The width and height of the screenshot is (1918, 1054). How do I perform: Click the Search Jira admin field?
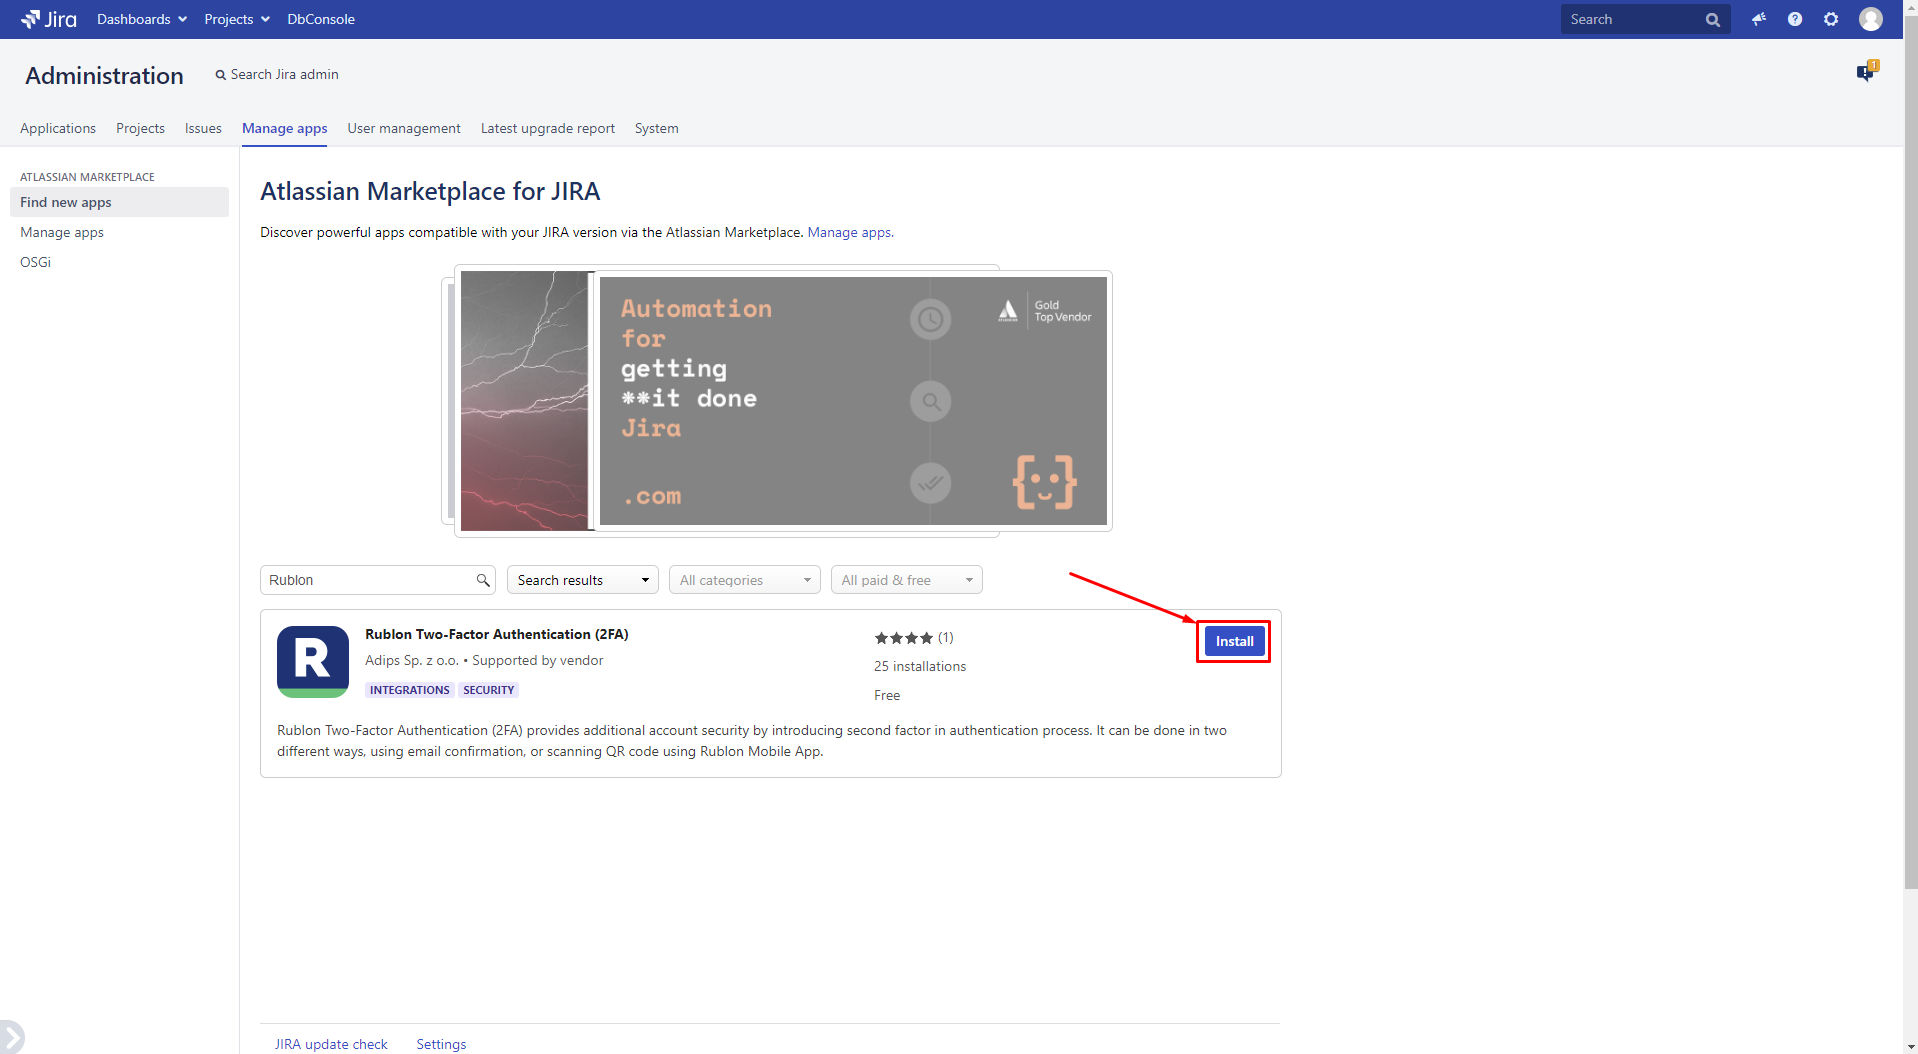coord(284,74)
